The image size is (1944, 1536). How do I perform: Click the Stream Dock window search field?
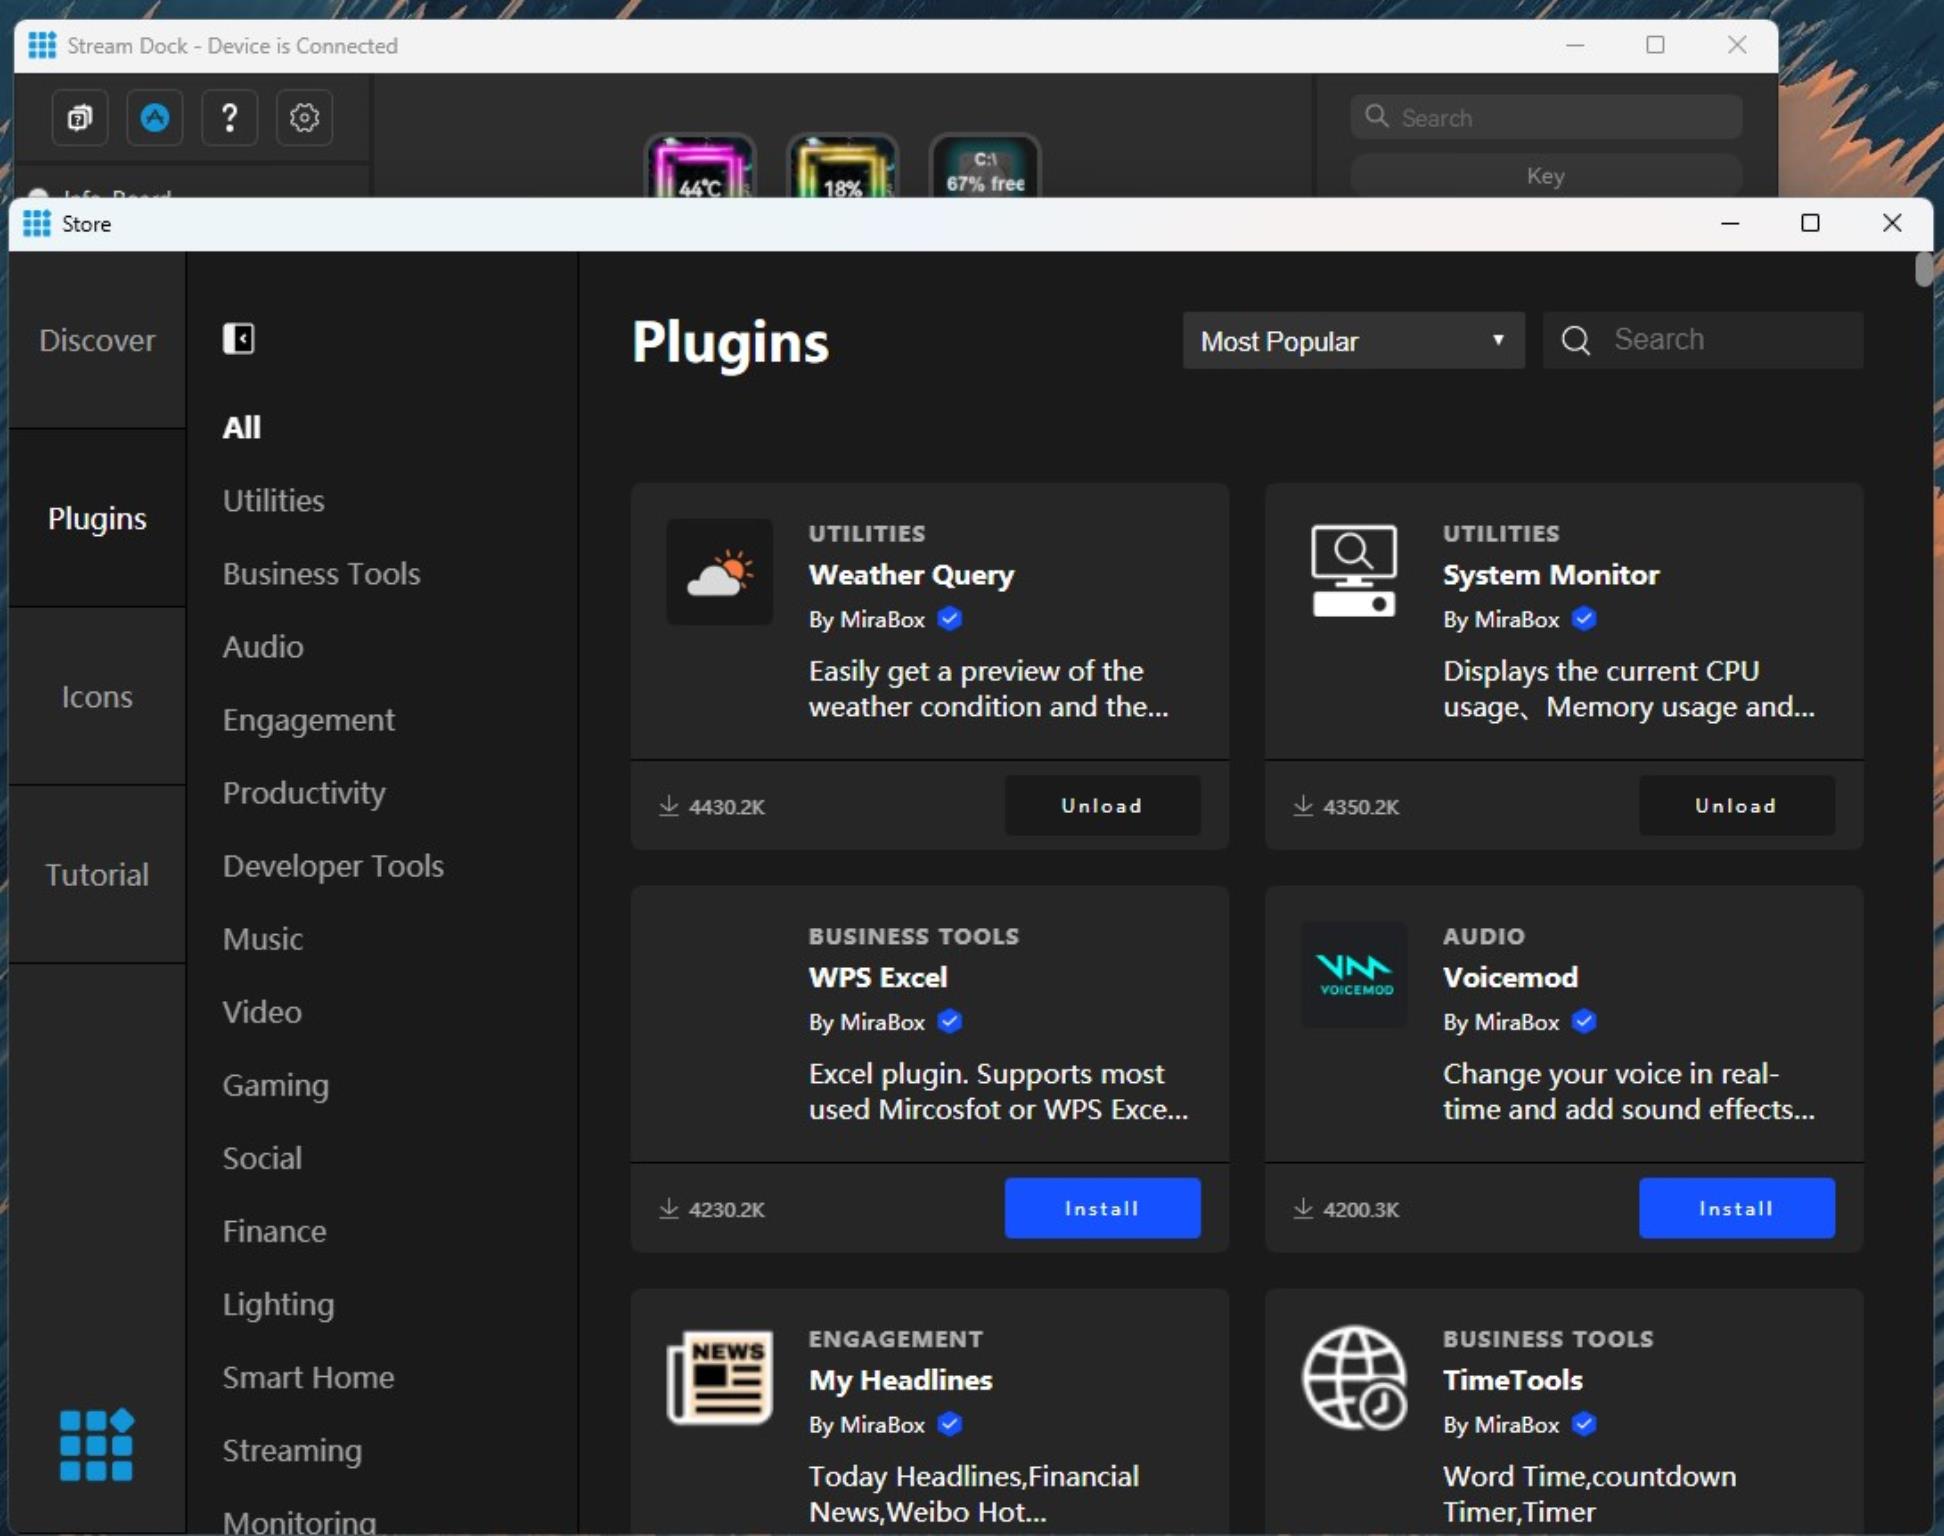pyautogui.click(x=1546, y=118)
